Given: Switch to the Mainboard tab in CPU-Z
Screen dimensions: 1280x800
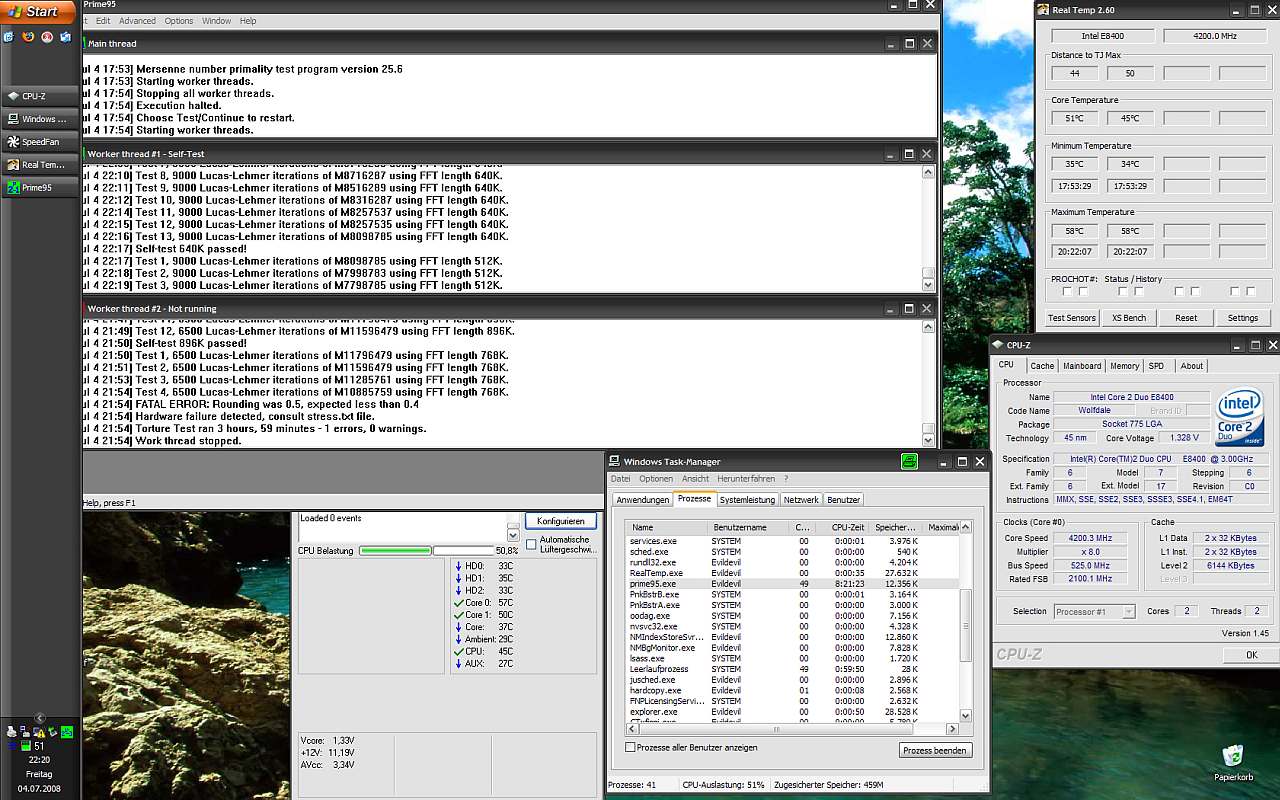Looking at the screenshot, I should click(1082, 366).
